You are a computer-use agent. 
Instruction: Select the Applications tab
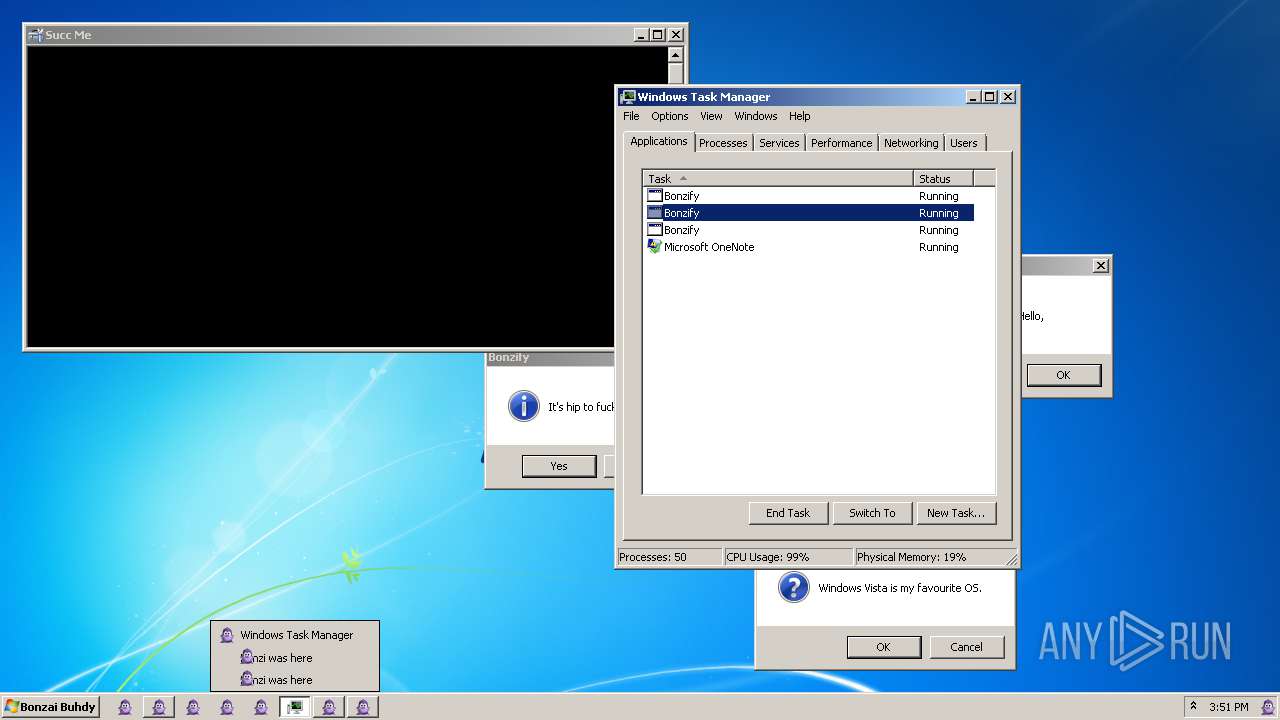tap(659, 141)
